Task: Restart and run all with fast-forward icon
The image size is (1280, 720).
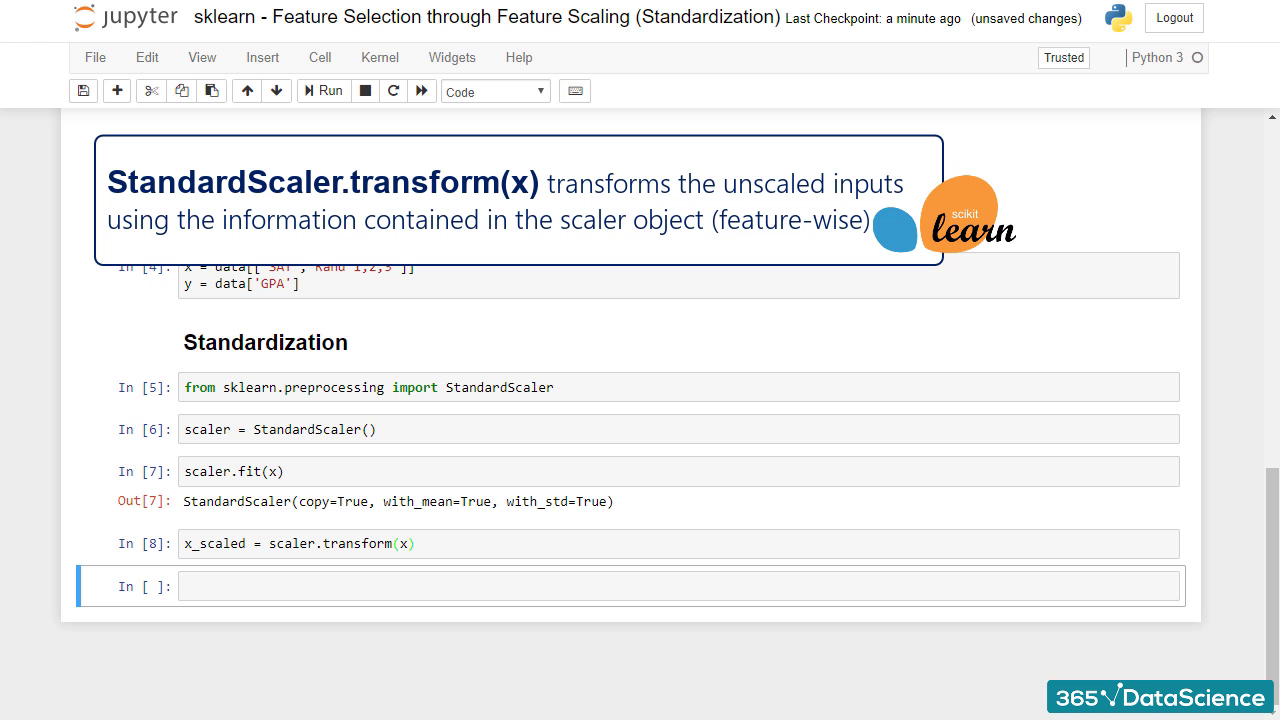Action: coord(422,91)
